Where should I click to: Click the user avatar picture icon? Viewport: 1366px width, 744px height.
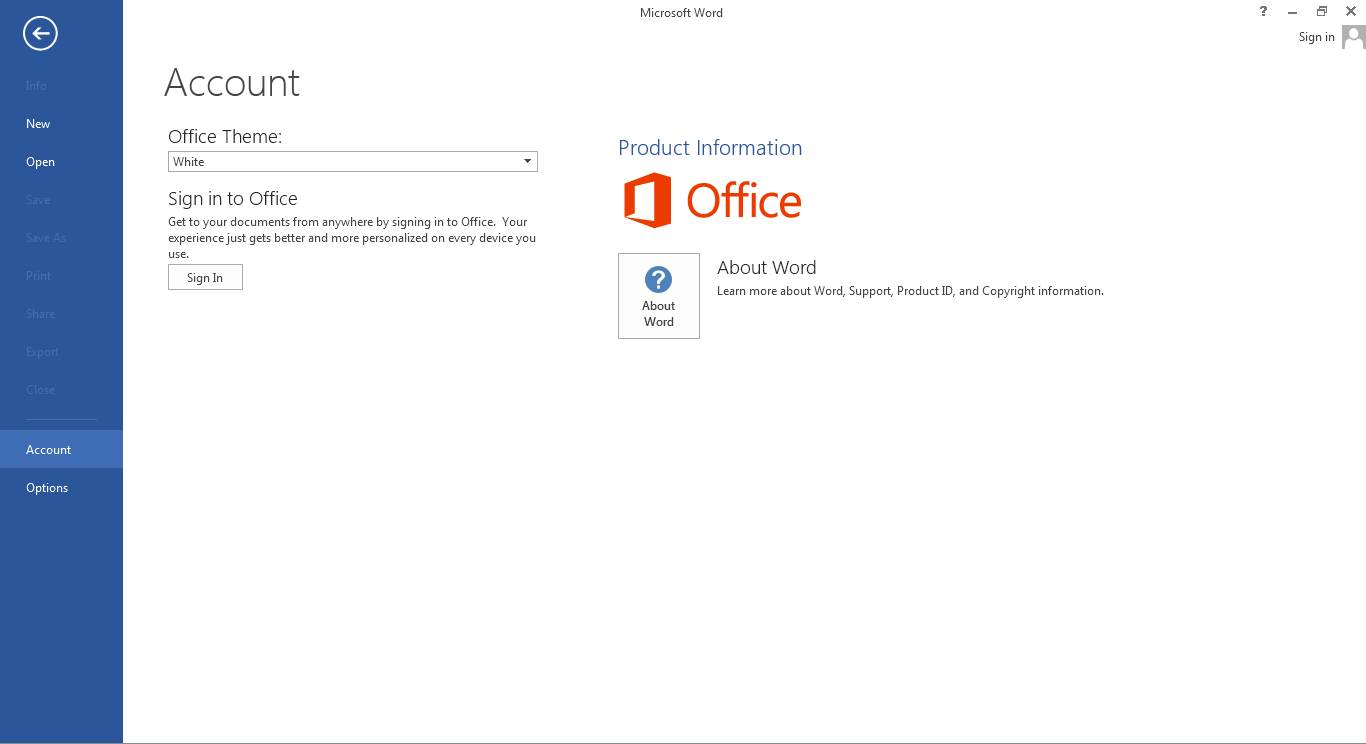(x=1353, y=37)
